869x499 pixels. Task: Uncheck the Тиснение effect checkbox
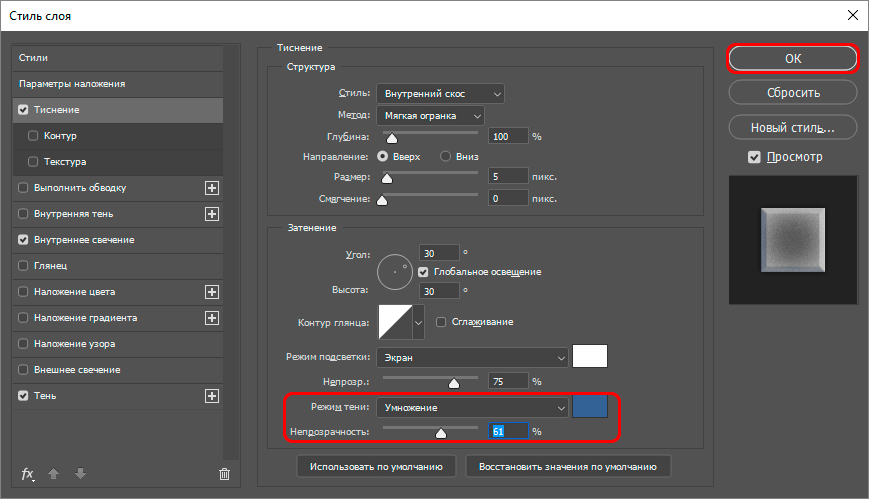pos(23,110)
